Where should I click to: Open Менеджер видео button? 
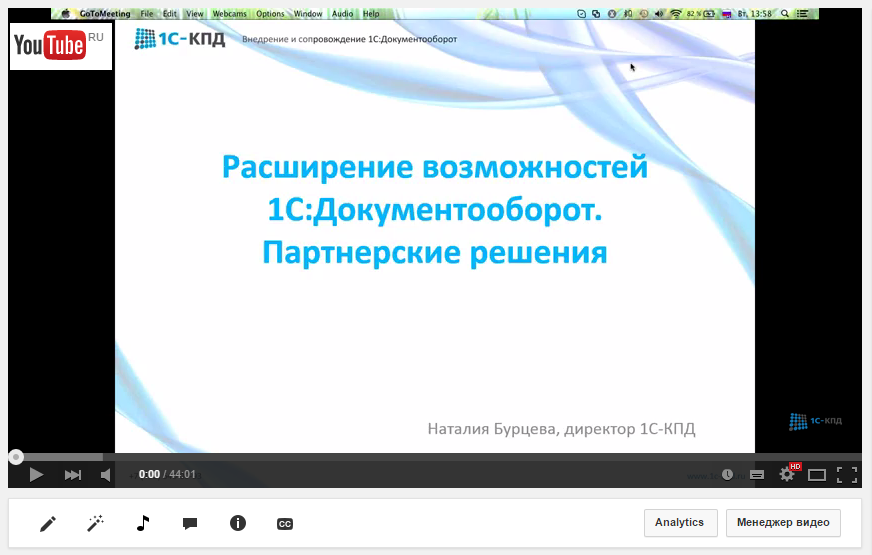[783, 523]
